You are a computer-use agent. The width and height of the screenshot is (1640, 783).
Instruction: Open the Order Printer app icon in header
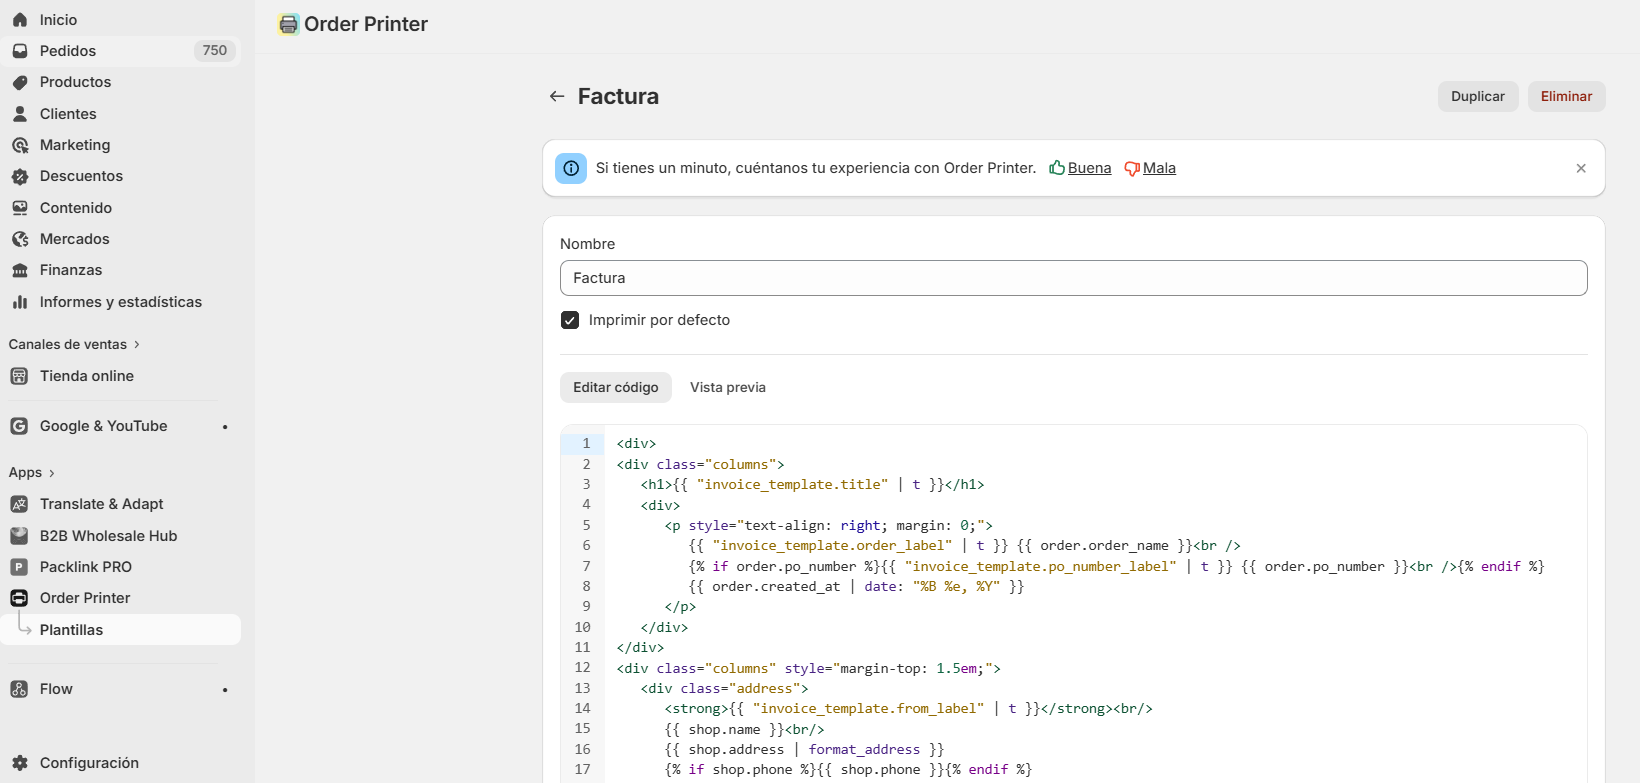tap(289, 25)
